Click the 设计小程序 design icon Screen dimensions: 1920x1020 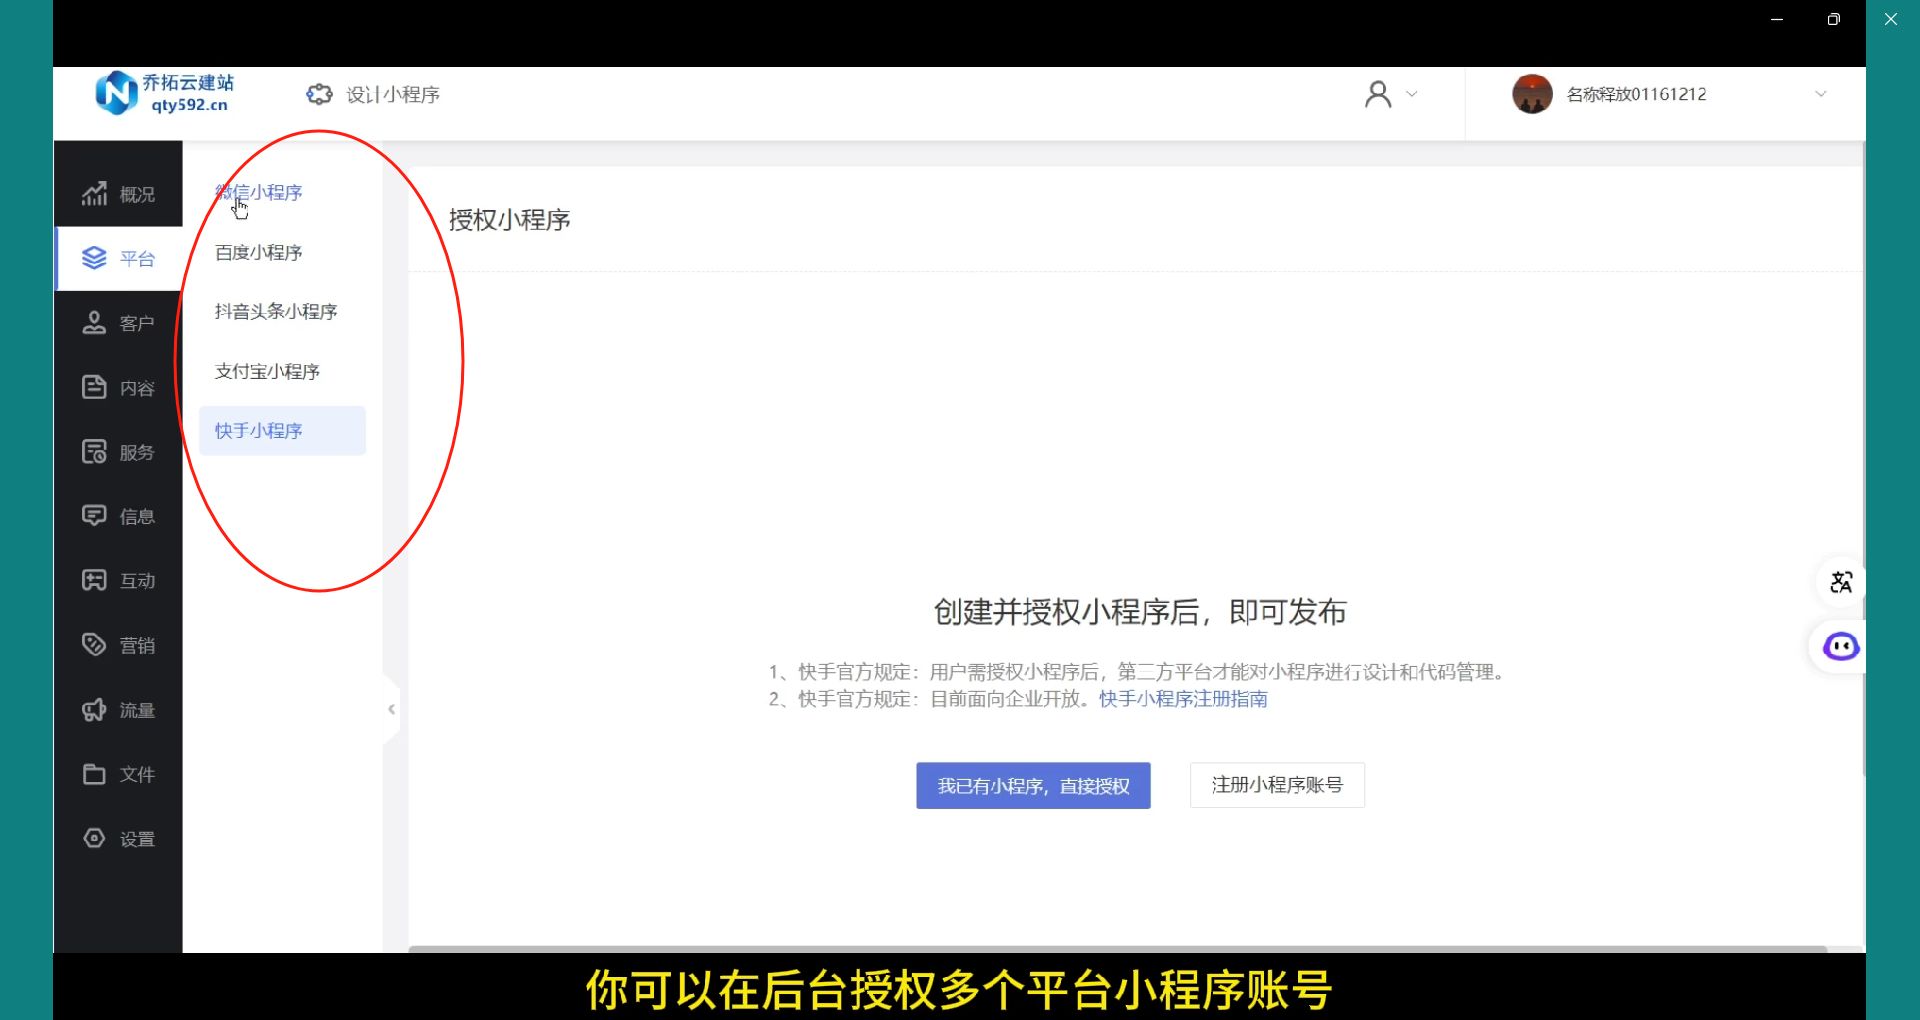tap(319, 94)
